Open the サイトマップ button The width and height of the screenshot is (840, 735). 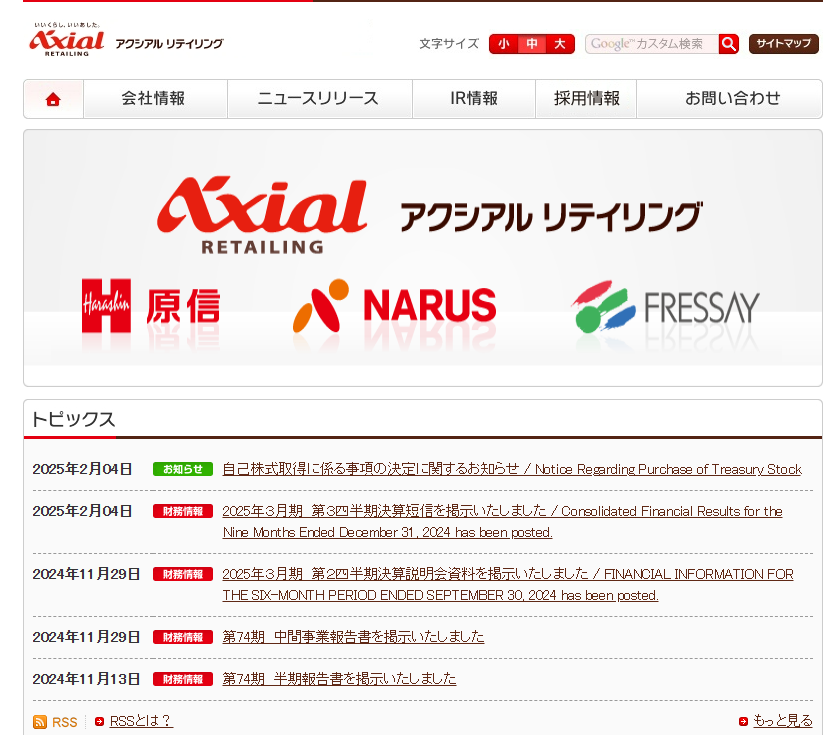click(784, 44)
